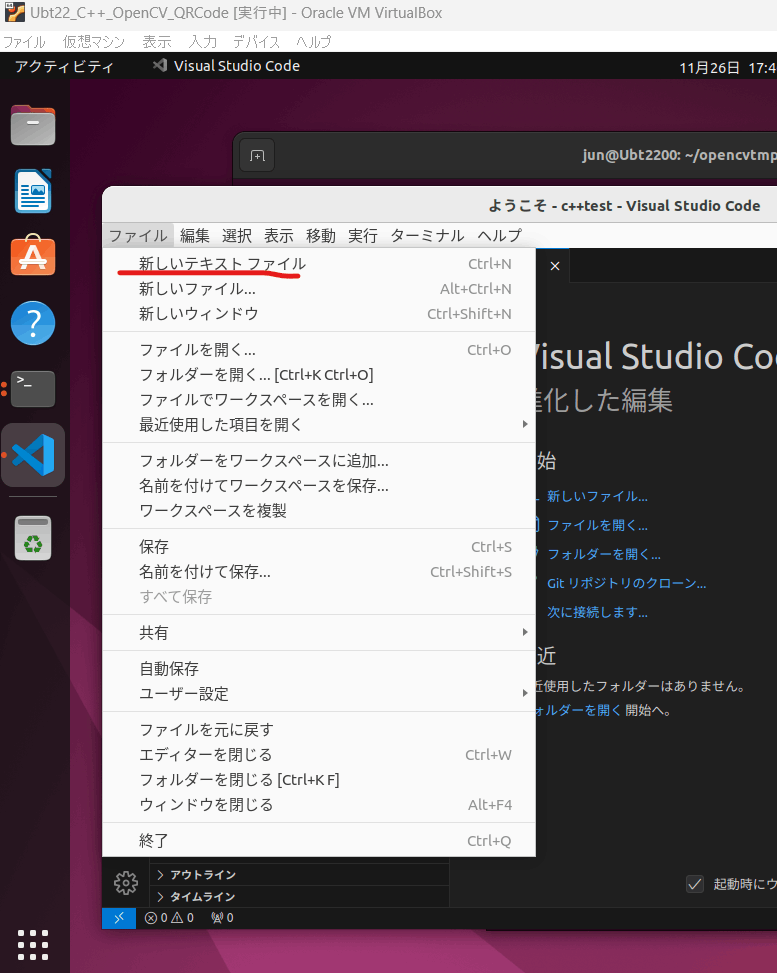
Task: Open 表示 menu in VS Code menu bar
Action: click(279, 235)
